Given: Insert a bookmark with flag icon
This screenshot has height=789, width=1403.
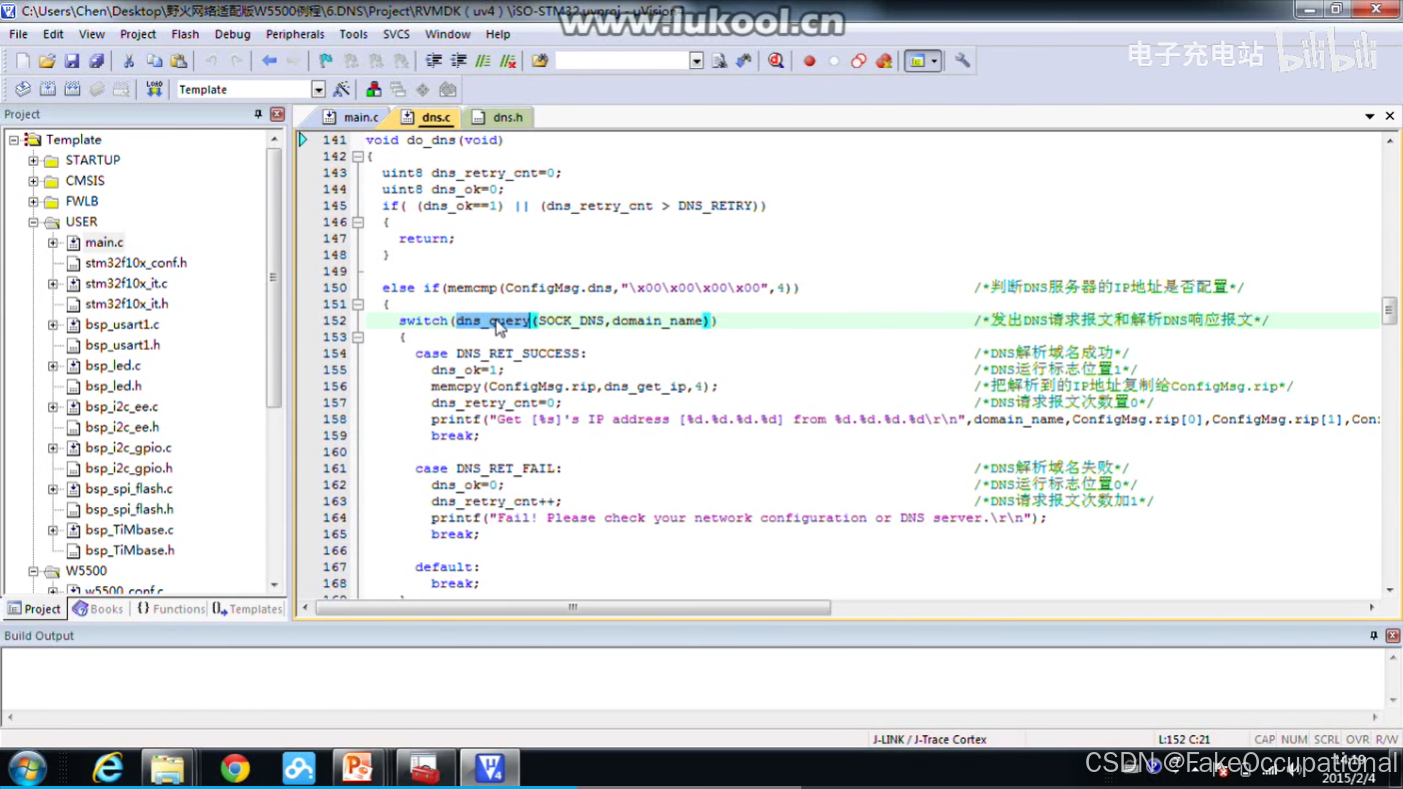Looking at the screenshot, I should (x=325, y=61).
